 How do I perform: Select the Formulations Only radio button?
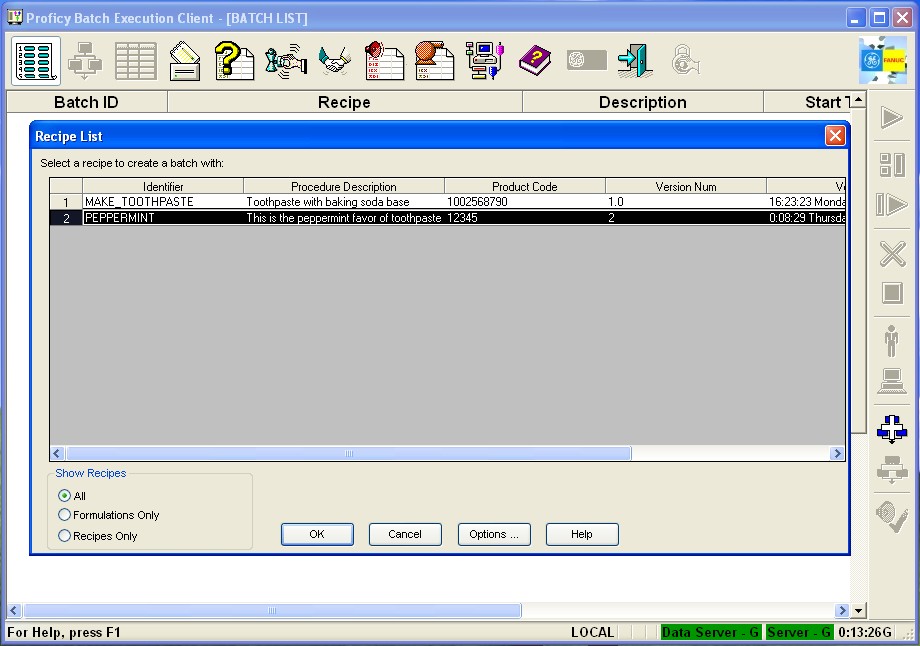[x=64, y=515]
